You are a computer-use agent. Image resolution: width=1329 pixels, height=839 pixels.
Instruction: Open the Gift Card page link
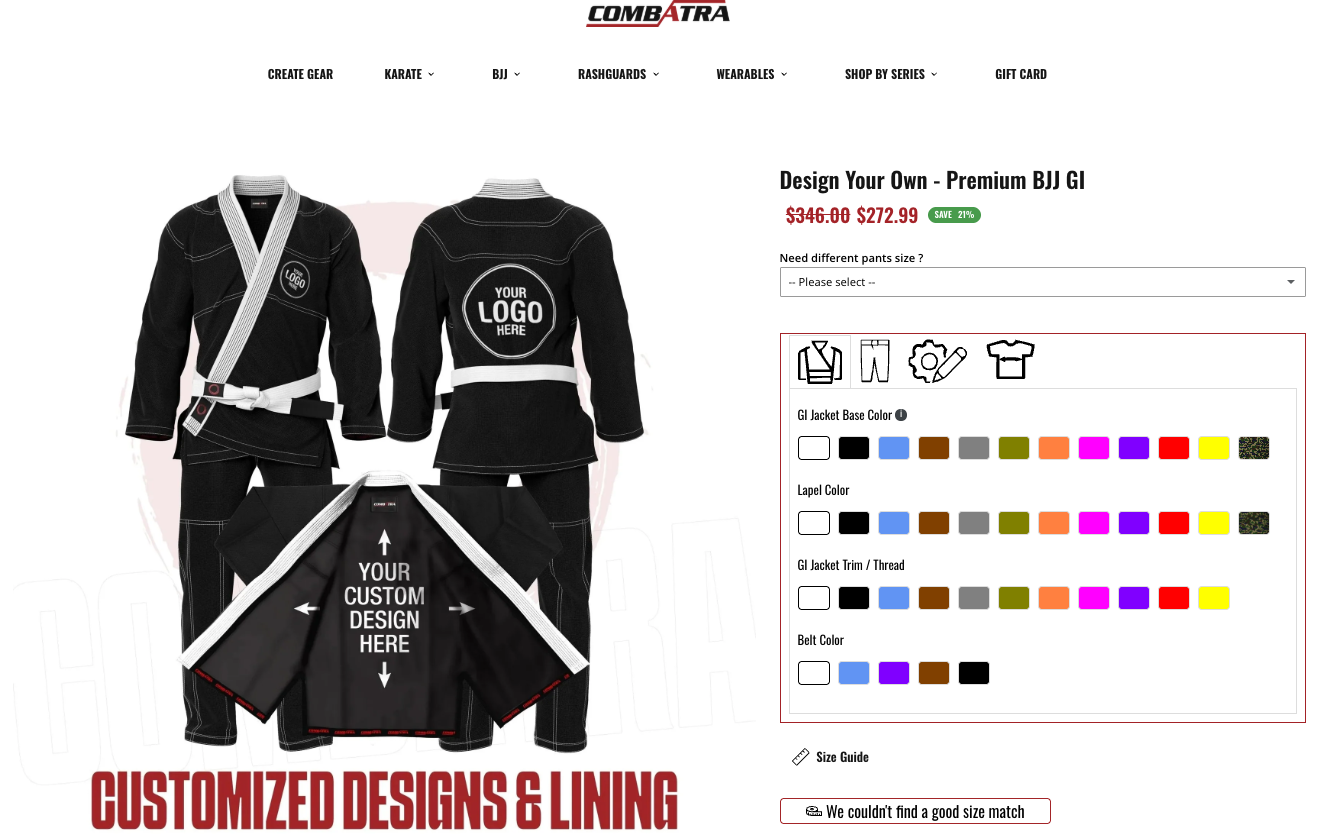(1021, 74)
